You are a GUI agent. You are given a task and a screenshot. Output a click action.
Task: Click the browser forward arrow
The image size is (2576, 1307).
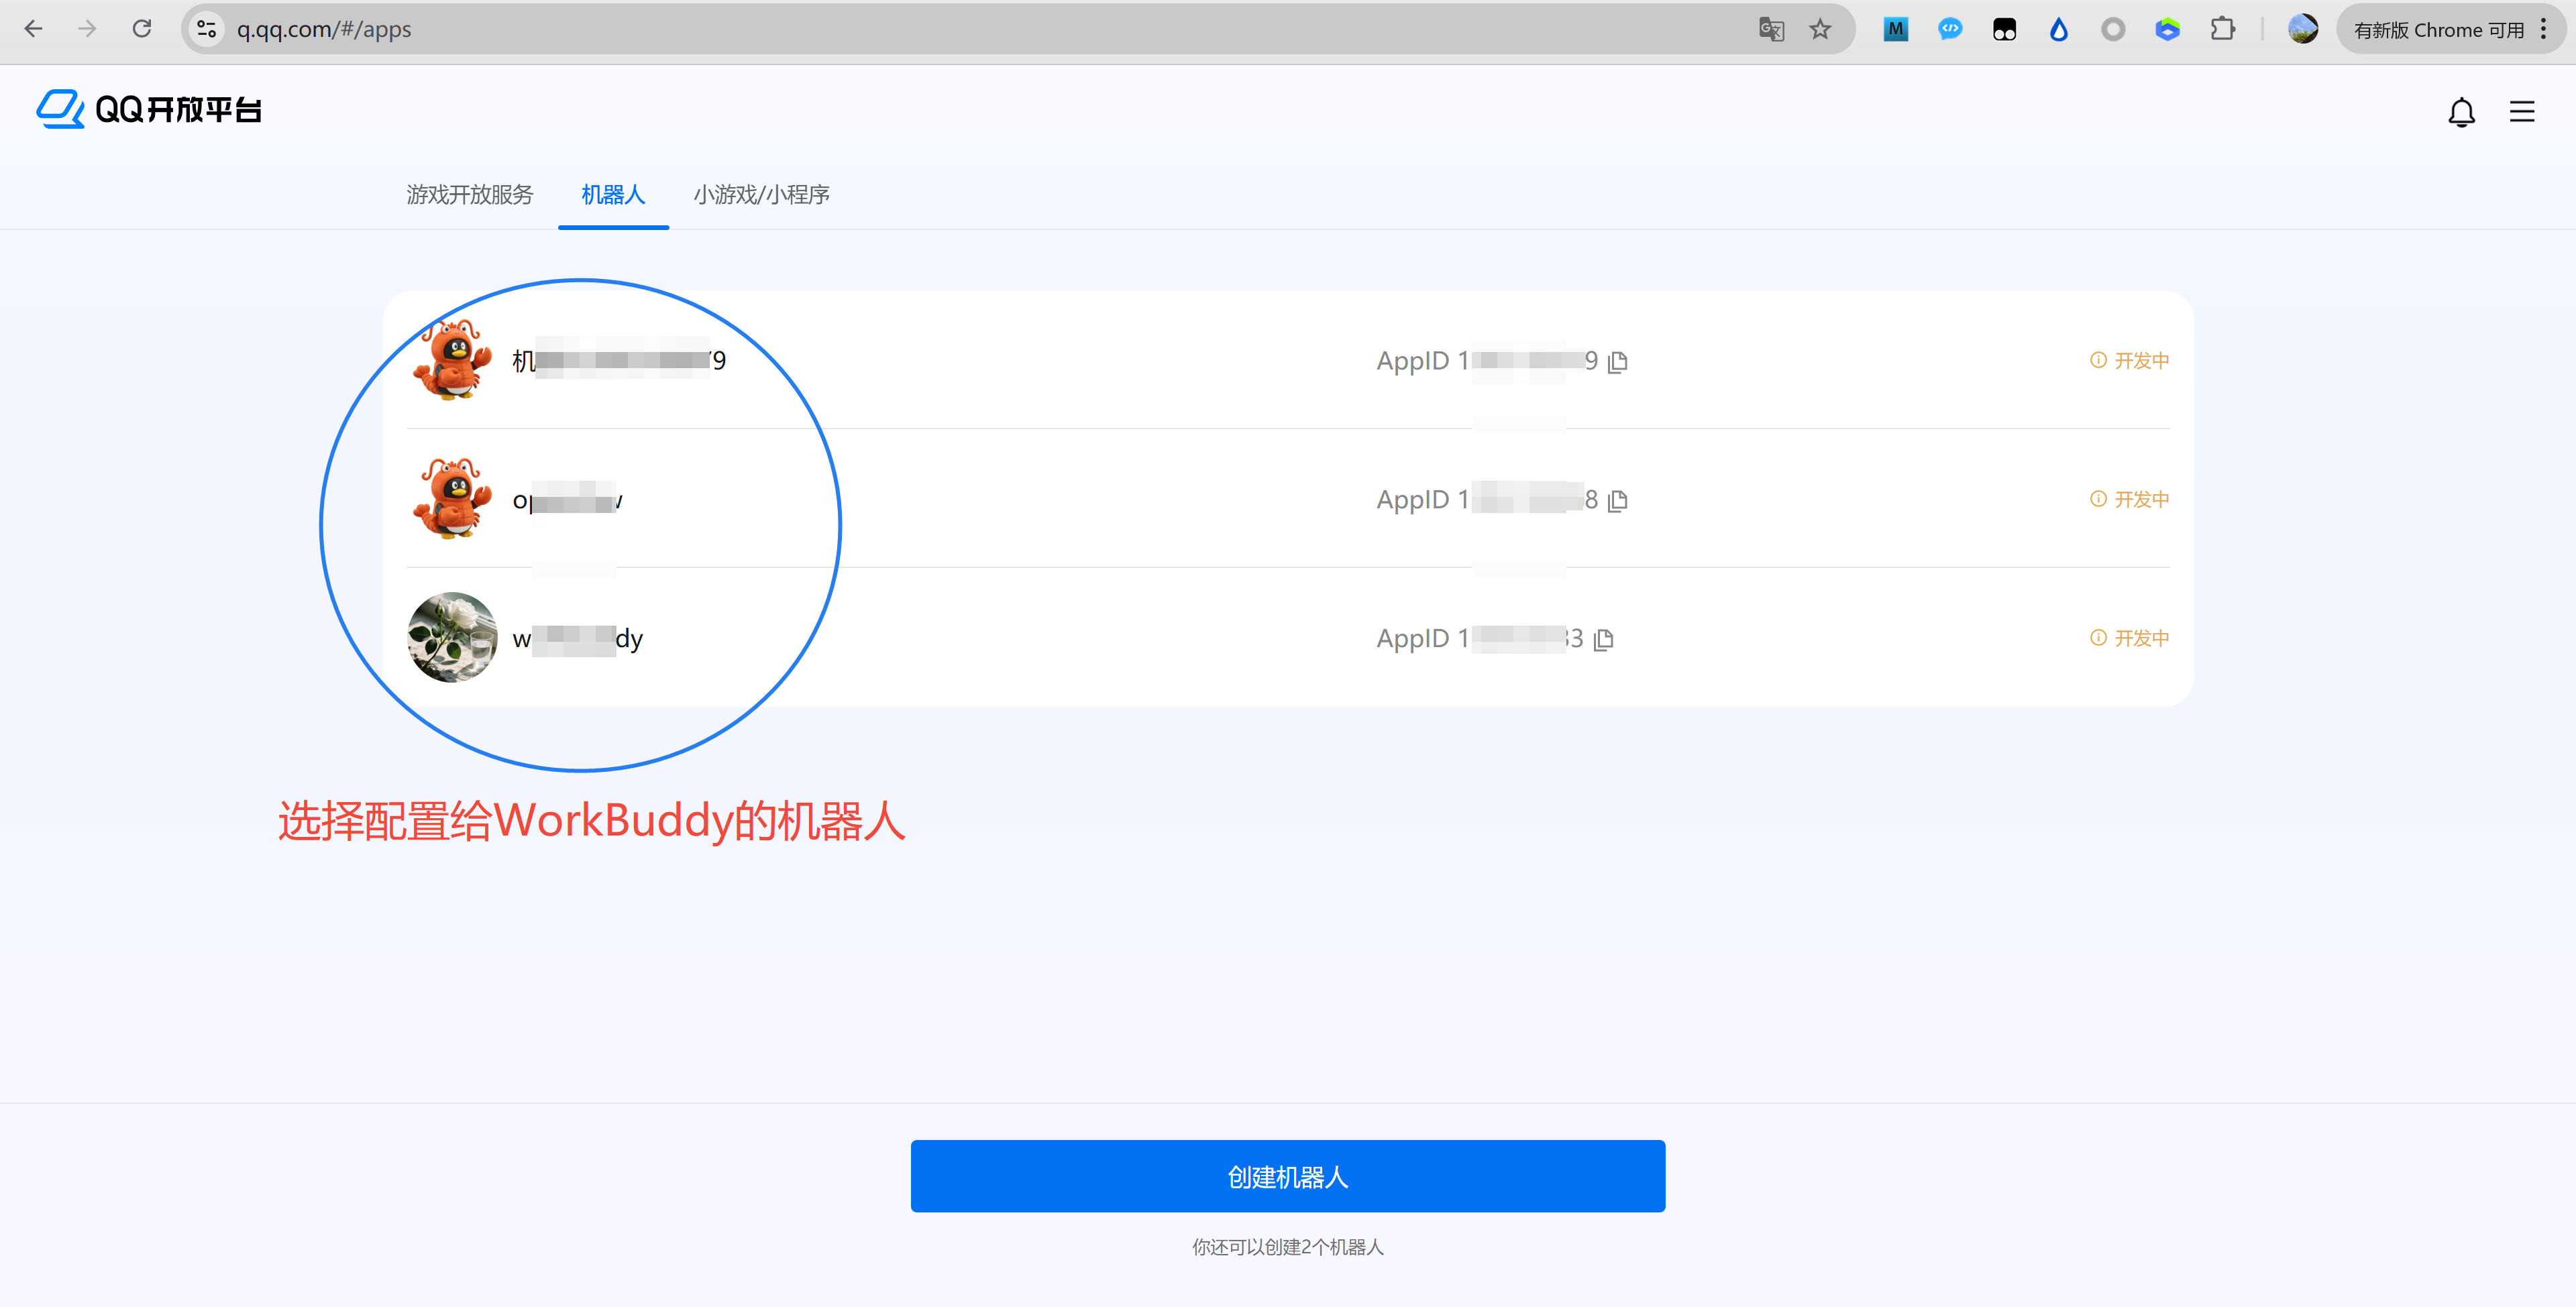[87, 29]
